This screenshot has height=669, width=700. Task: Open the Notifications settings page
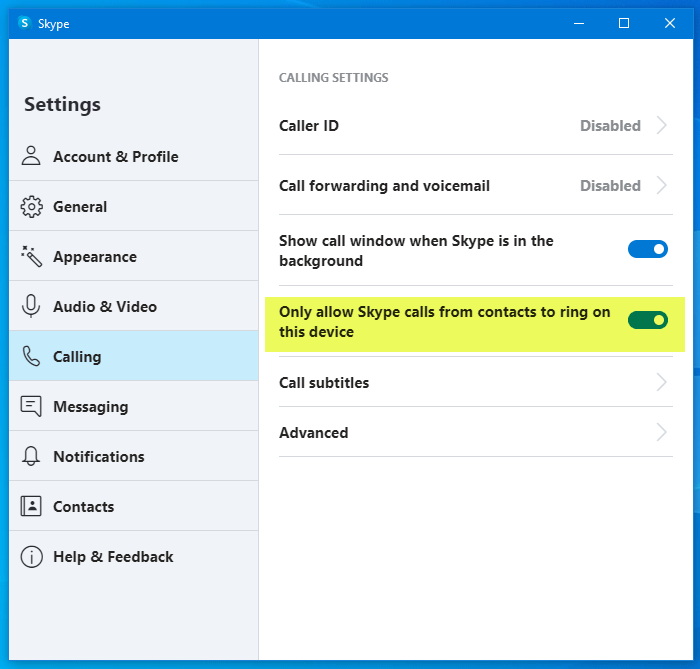point(133,456)
